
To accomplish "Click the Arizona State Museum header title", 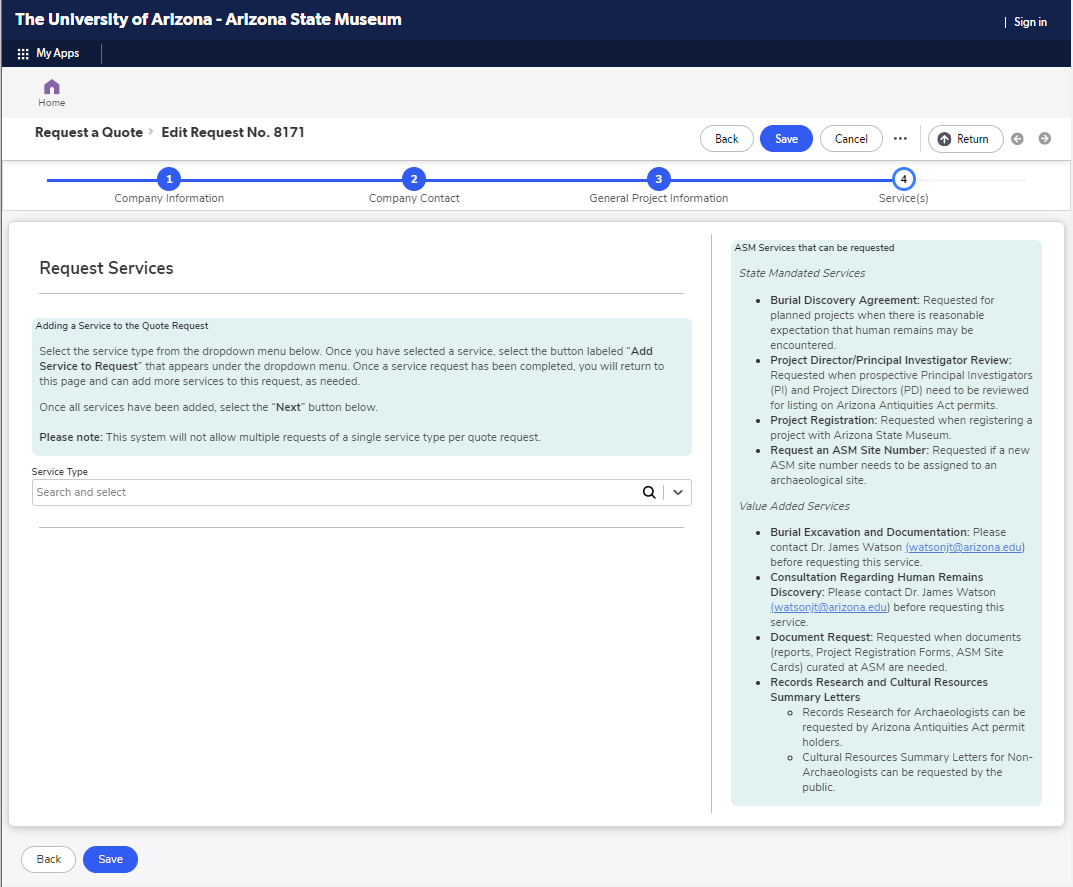I will 208,19.
